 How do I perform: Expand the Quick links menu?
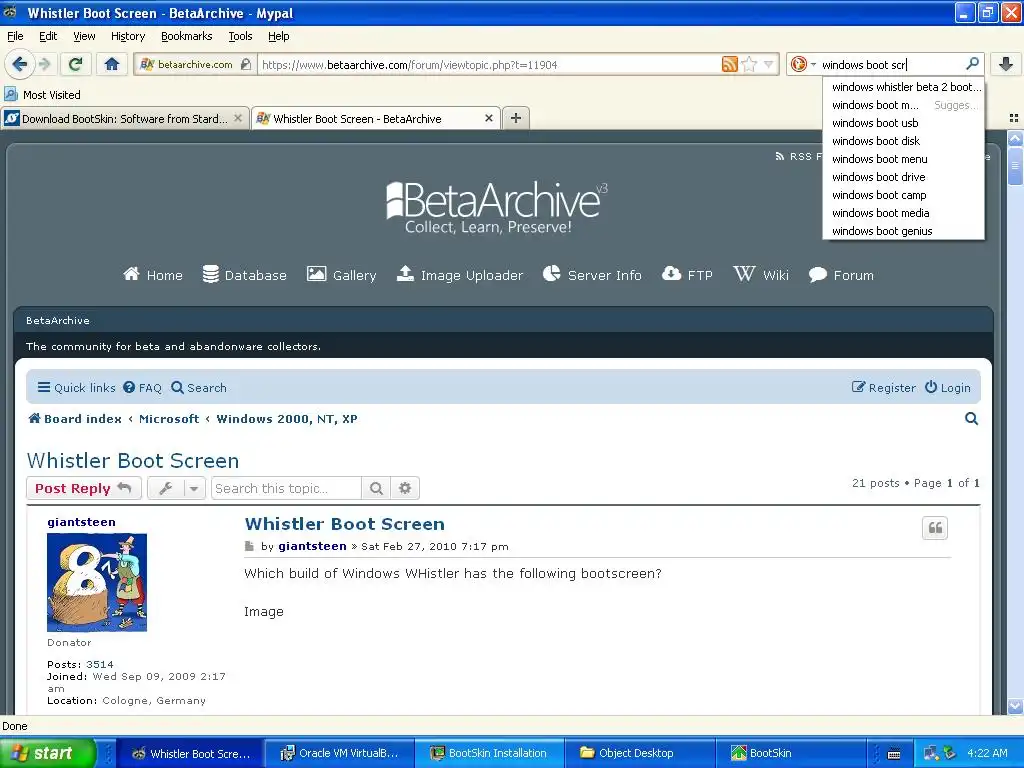point(76,387)
